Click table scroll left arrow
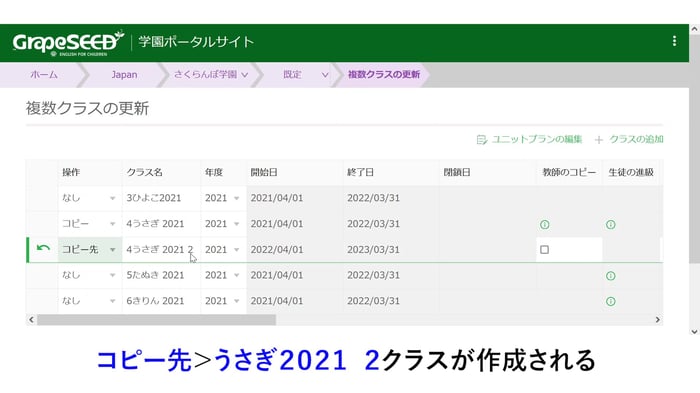 tap(31, 320)
